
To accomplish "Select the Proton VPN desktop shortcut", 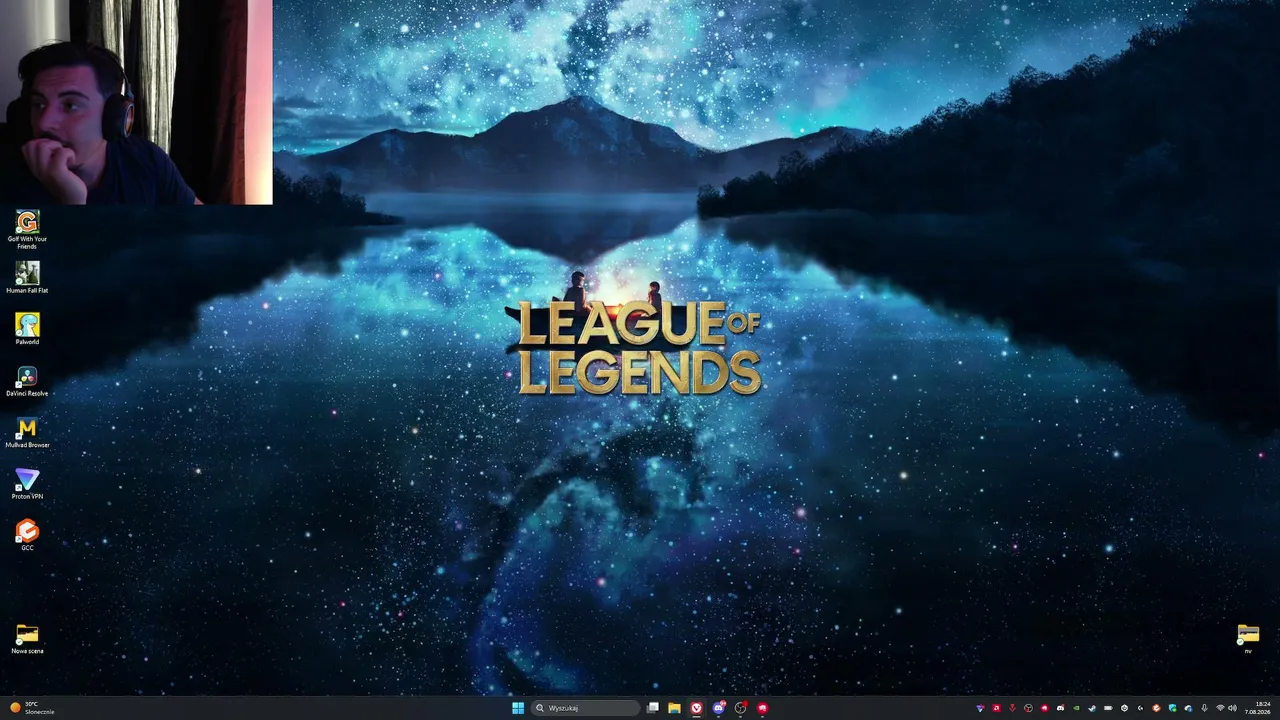I will tap(27, 484).
